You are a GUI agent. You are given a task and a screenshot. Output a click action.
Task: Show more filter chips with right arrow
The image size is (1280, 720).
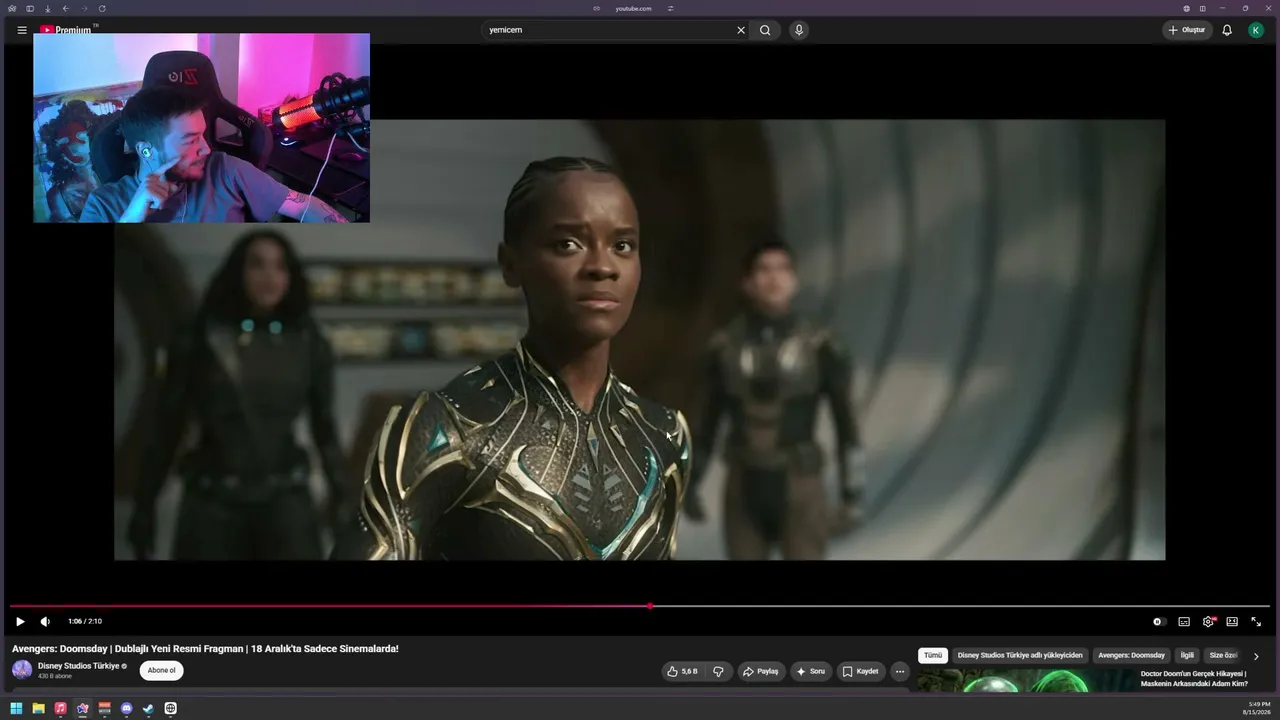pos(1256,656)
